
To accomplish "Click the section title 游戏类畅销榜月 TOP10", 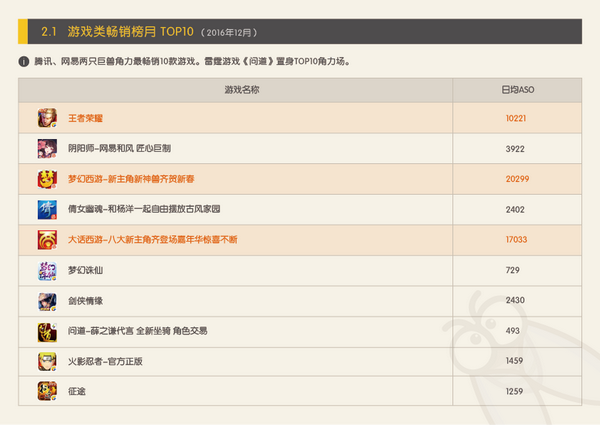I will pyautogui.click(x=130, y=31).
